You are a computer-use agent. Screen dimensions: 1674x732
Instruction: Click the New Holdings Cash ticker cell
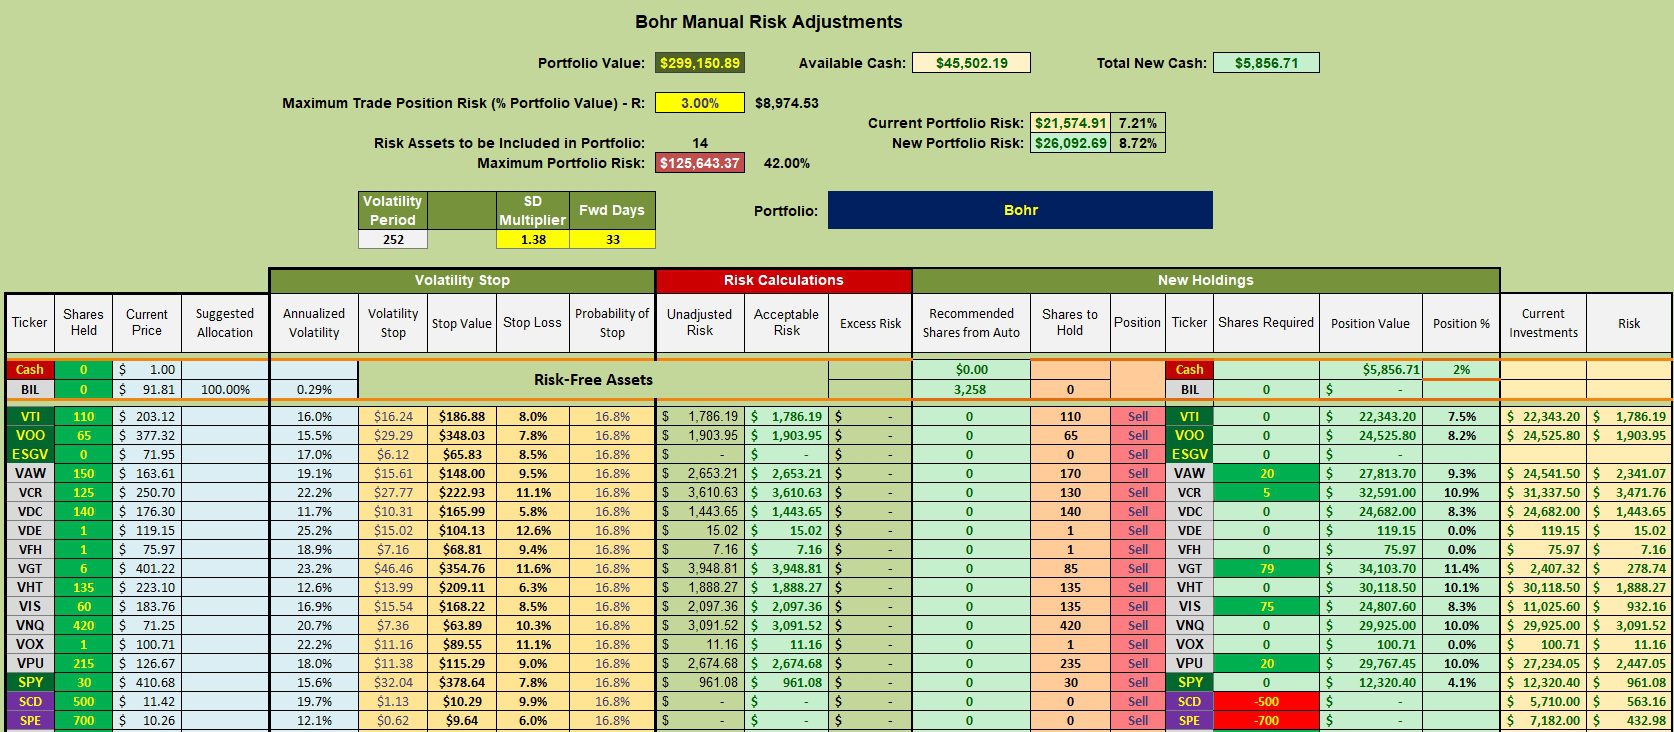tap(1189, 370)
